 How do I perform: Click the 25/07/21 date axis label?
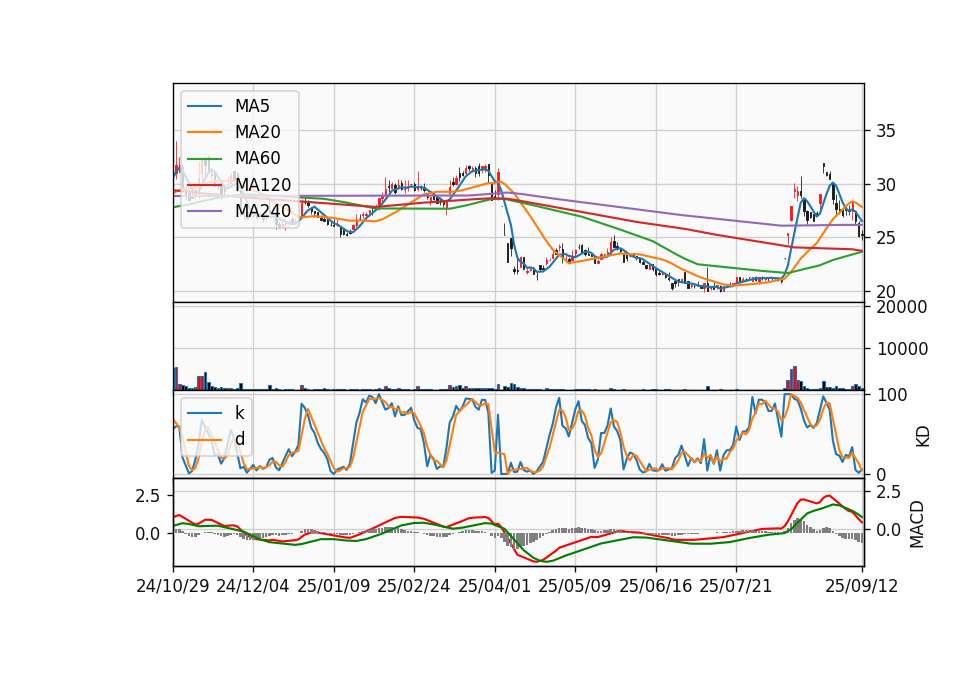coord(736,586)
